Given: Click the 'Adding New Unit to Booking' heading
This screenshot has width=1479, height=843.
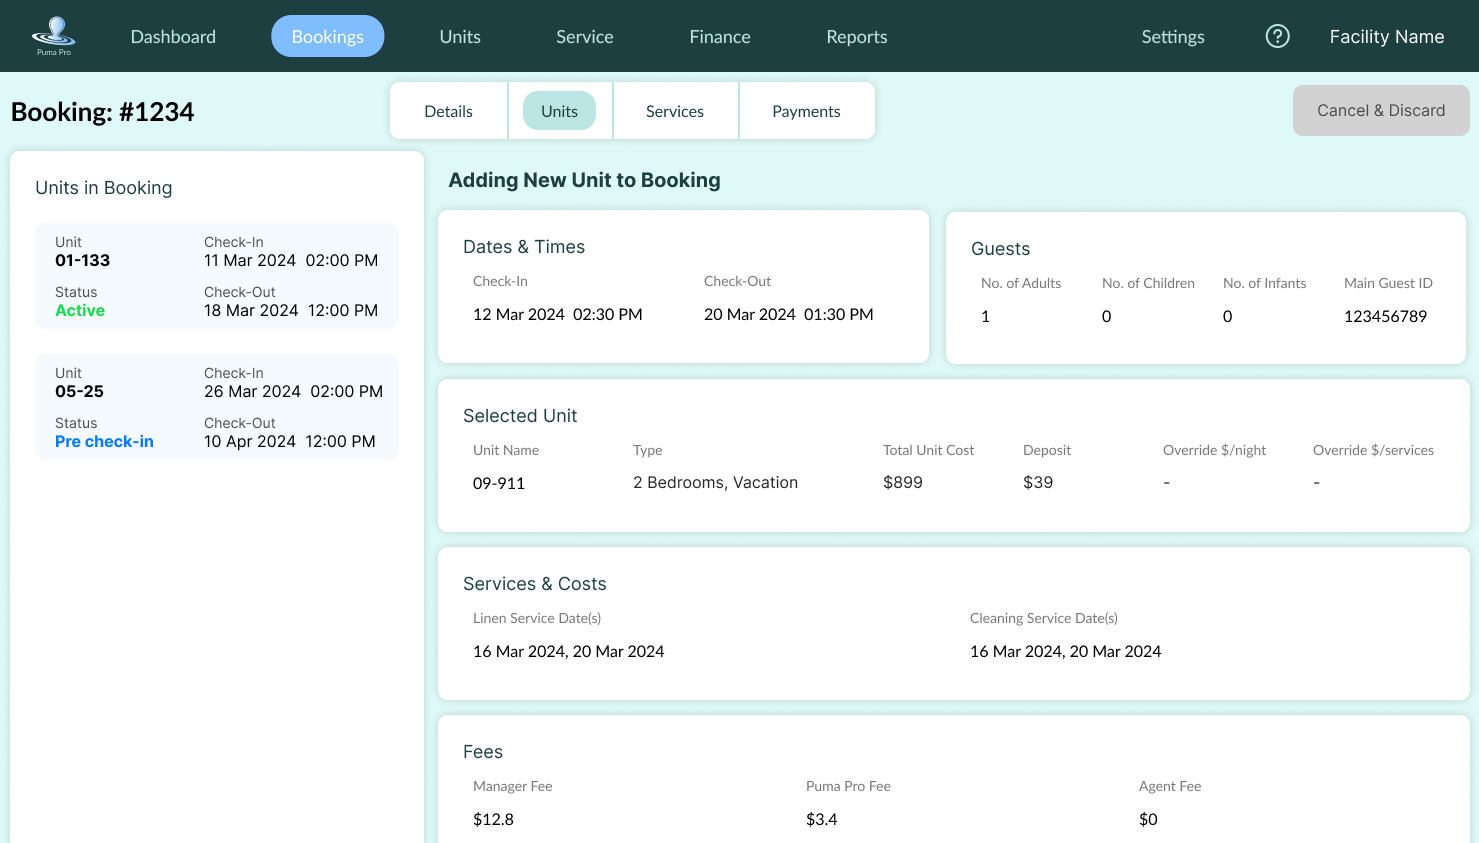Looking at the screenshot, I should [x=584, y=180].
